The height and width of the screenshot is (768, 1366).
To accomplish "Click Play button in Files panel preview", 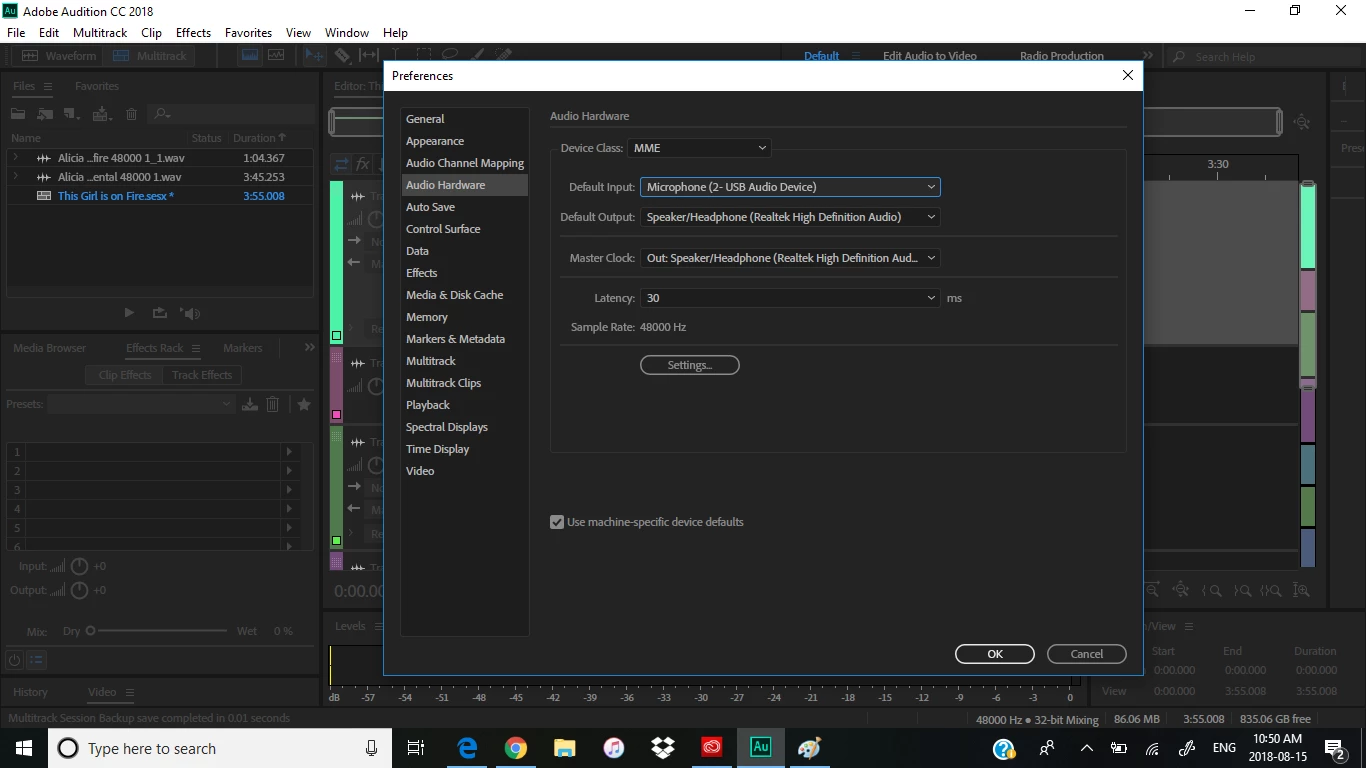I will (x=129, y=313).
